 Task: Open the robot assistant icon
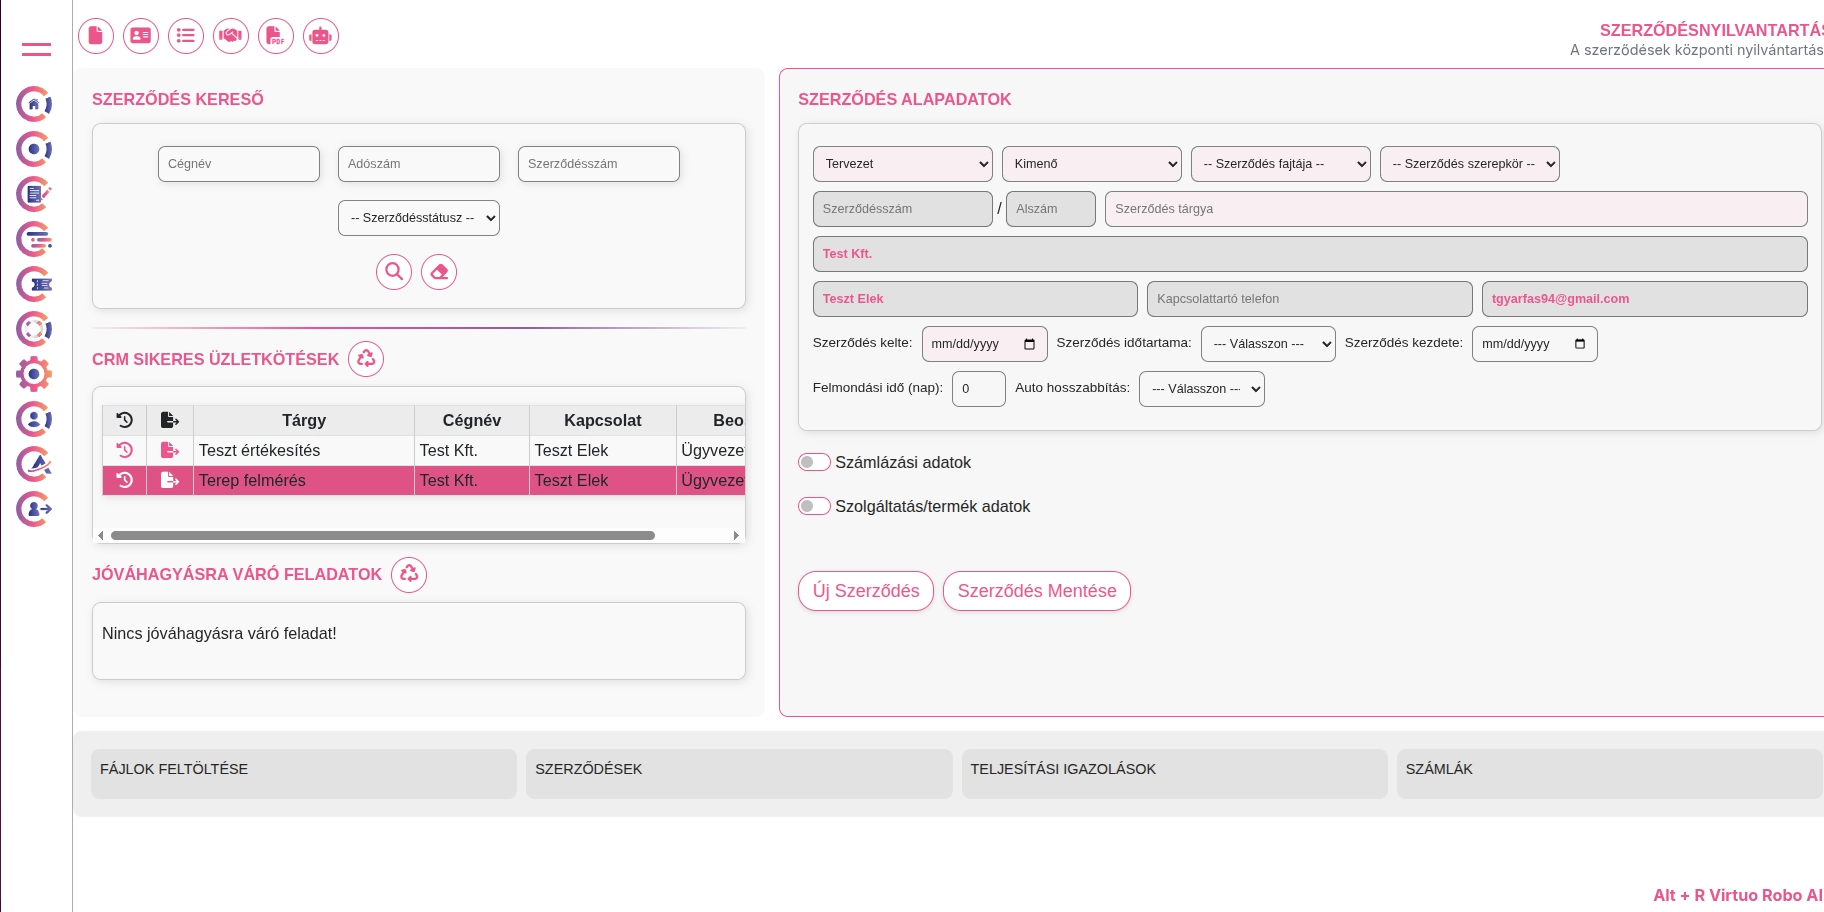[321, 36]
